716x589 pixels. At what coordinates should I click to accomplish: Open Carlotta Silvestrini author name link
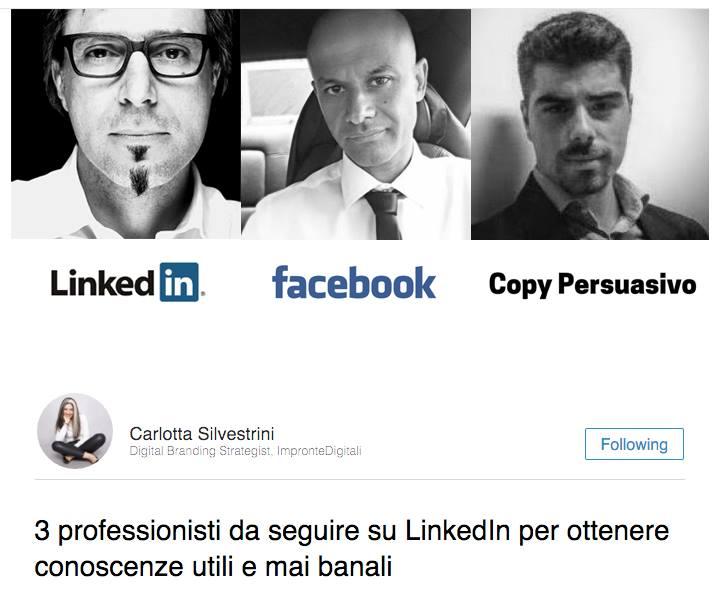coord(202,433)
